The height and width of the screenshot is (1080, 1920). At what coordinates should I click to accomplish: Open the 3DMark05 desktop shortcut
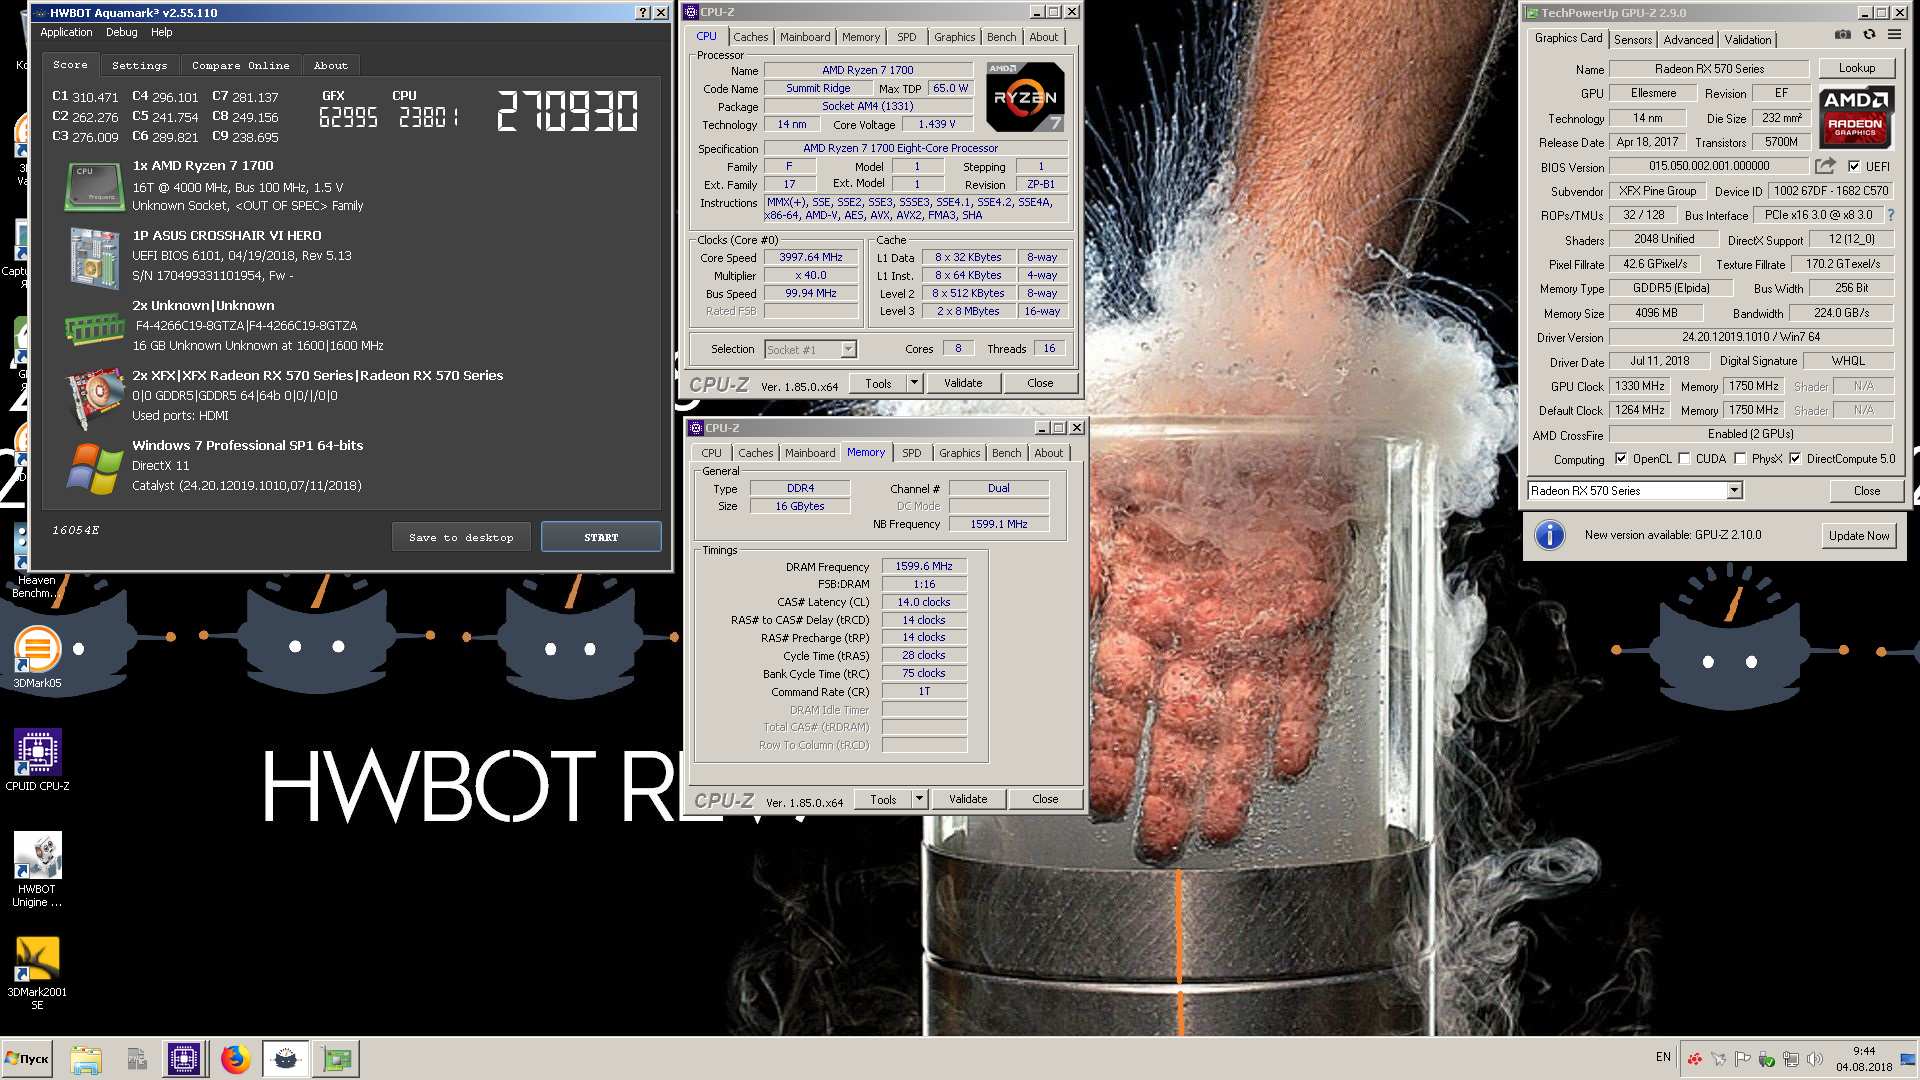[x=37, y=657]
